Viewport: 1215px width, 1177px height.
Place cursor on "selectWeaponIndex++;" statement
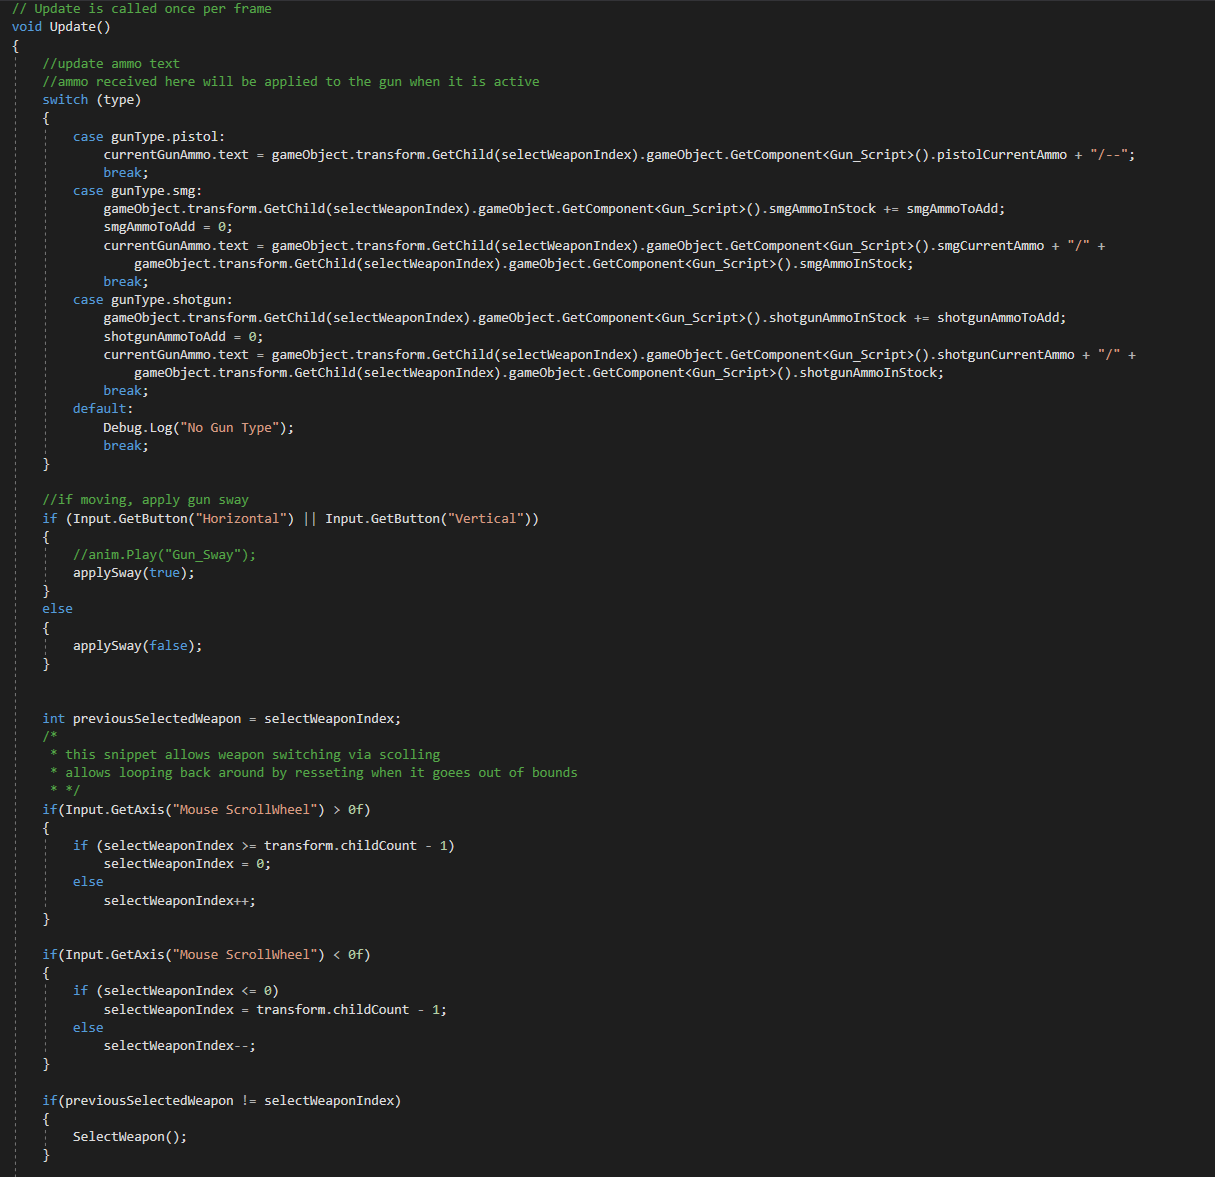179,900
